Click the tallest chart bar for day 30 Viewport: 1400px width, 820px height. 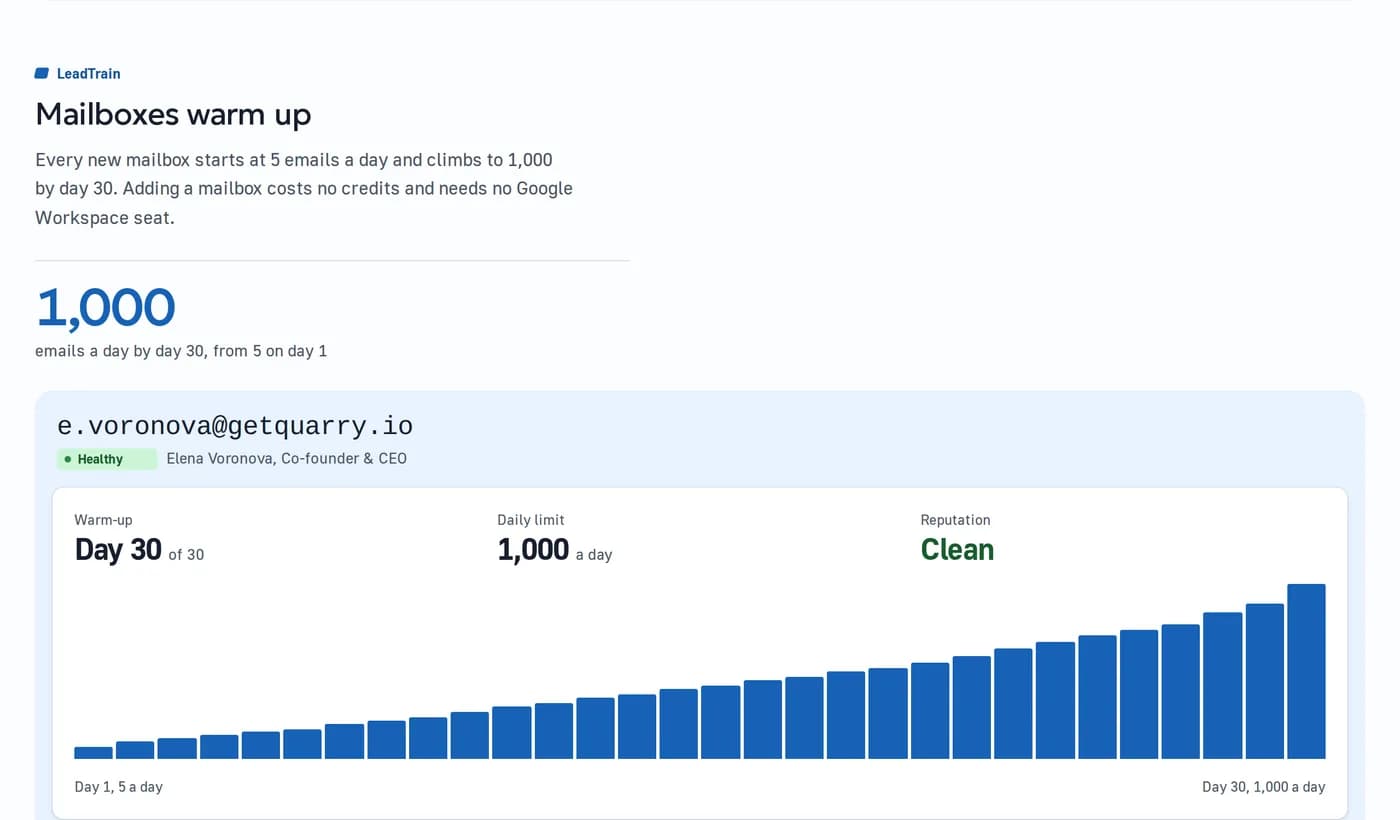point(1306,671)
